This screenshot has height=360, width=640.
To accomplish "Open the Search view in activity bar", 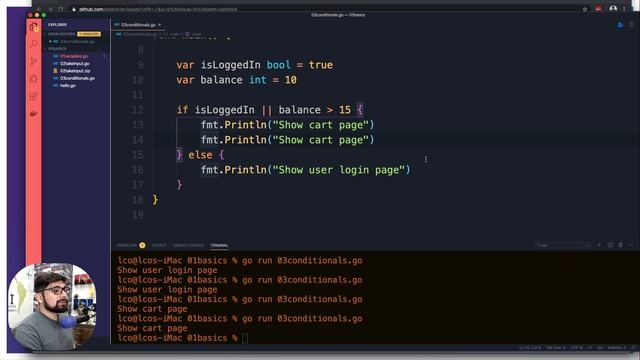I will (34, 44).
